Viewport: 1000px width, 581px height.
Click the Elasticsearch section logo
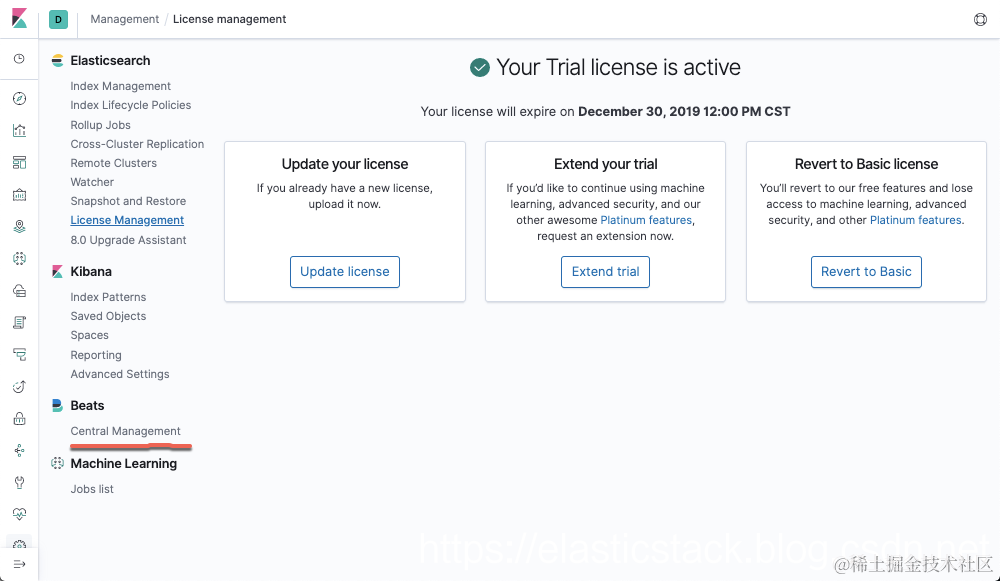(x=57, y=61)
